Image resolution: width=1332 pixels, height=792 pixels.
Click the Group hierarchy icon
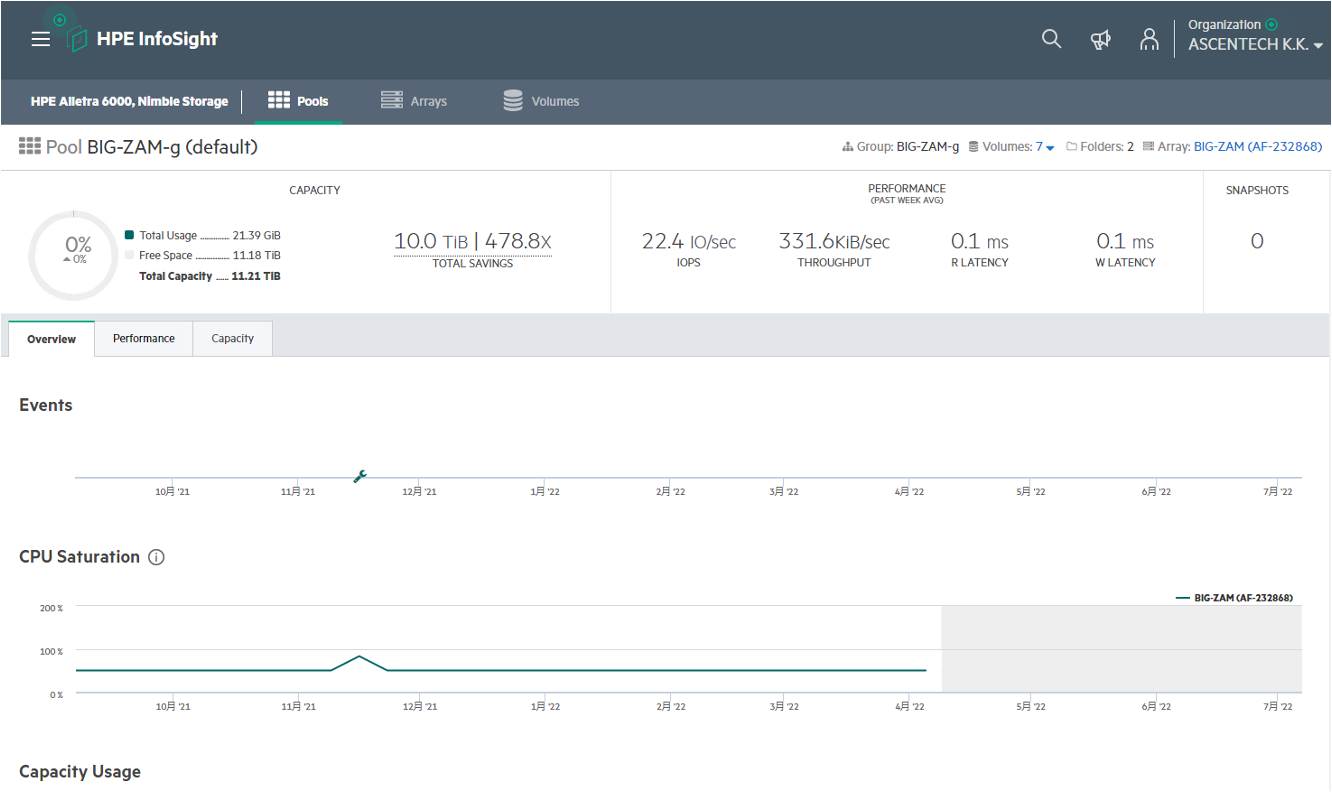[x=848, y=147]
